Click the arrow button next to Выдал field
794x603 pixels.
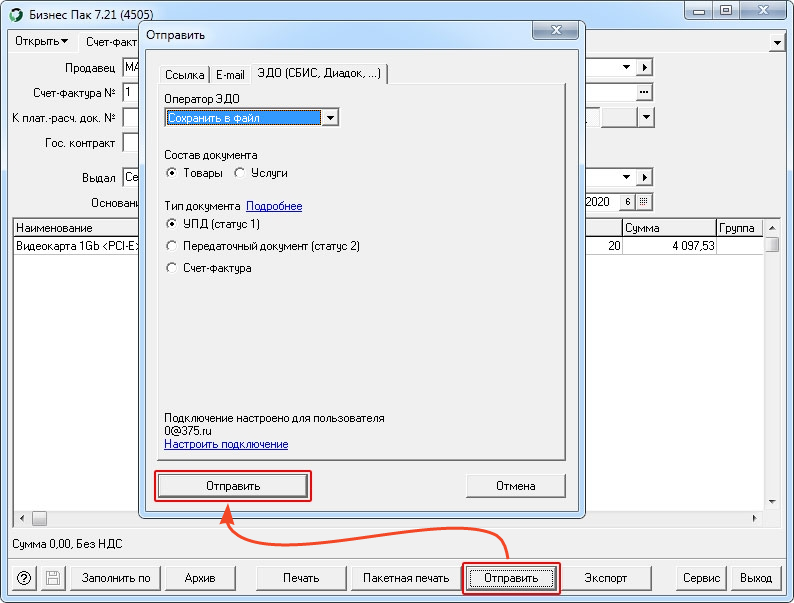click(x=644, y=177)
